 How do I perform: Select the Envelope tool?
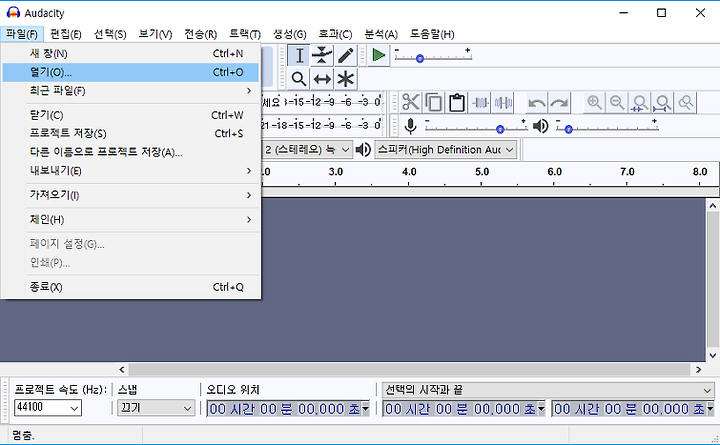pos(322,56)
